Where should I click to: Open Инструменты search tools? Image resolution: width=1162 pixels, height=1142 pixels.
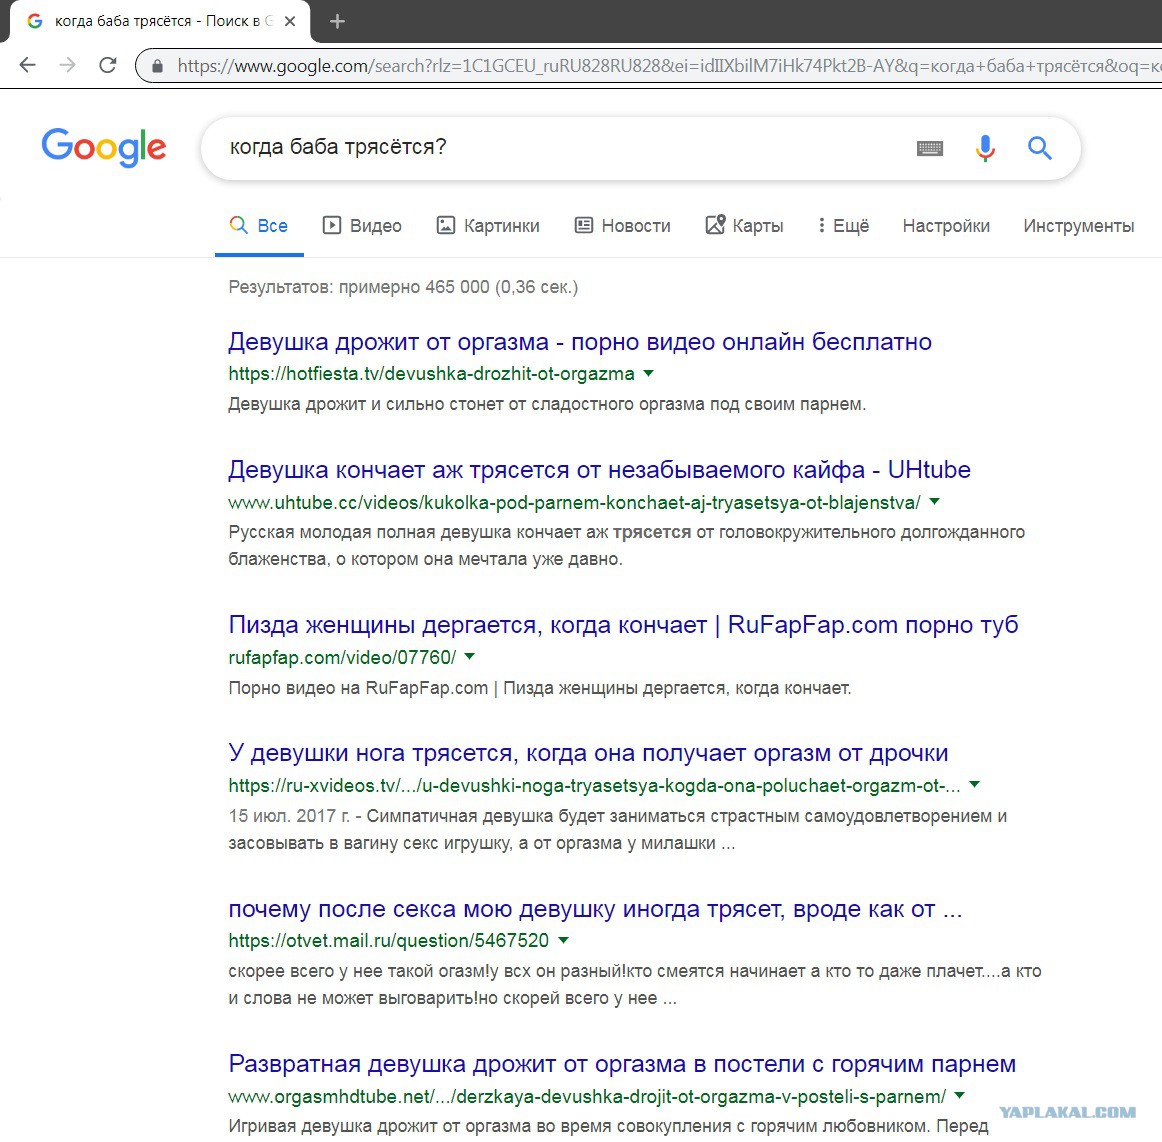click(x=1078, y=225)
